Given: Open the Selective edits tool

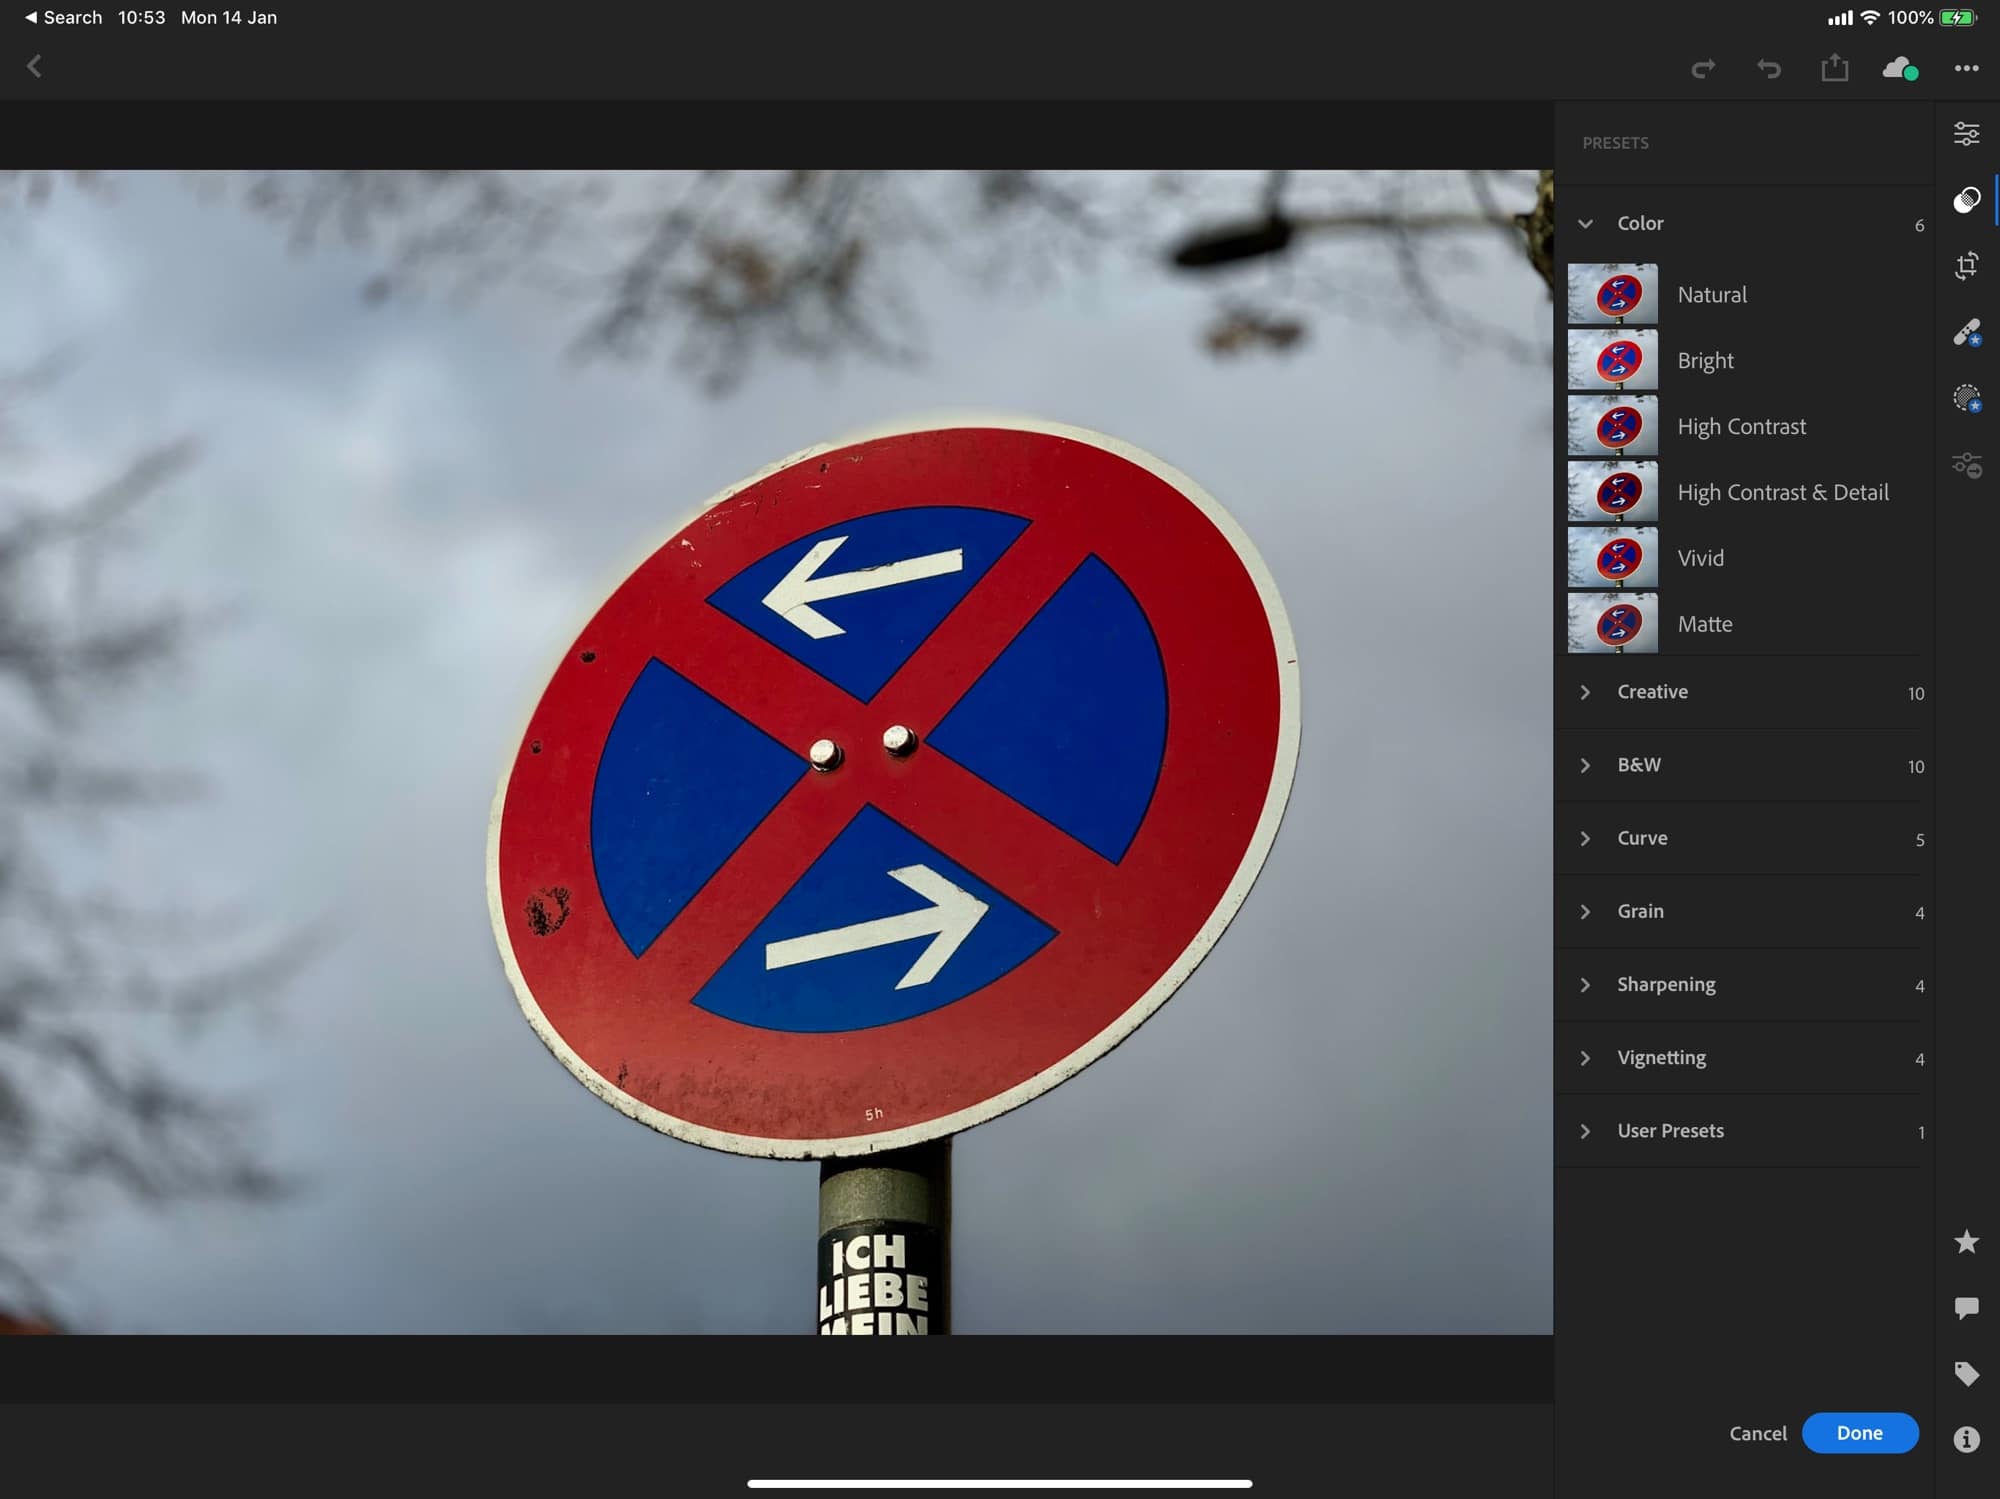Looking at the screenshot, I should point(1966,399).
